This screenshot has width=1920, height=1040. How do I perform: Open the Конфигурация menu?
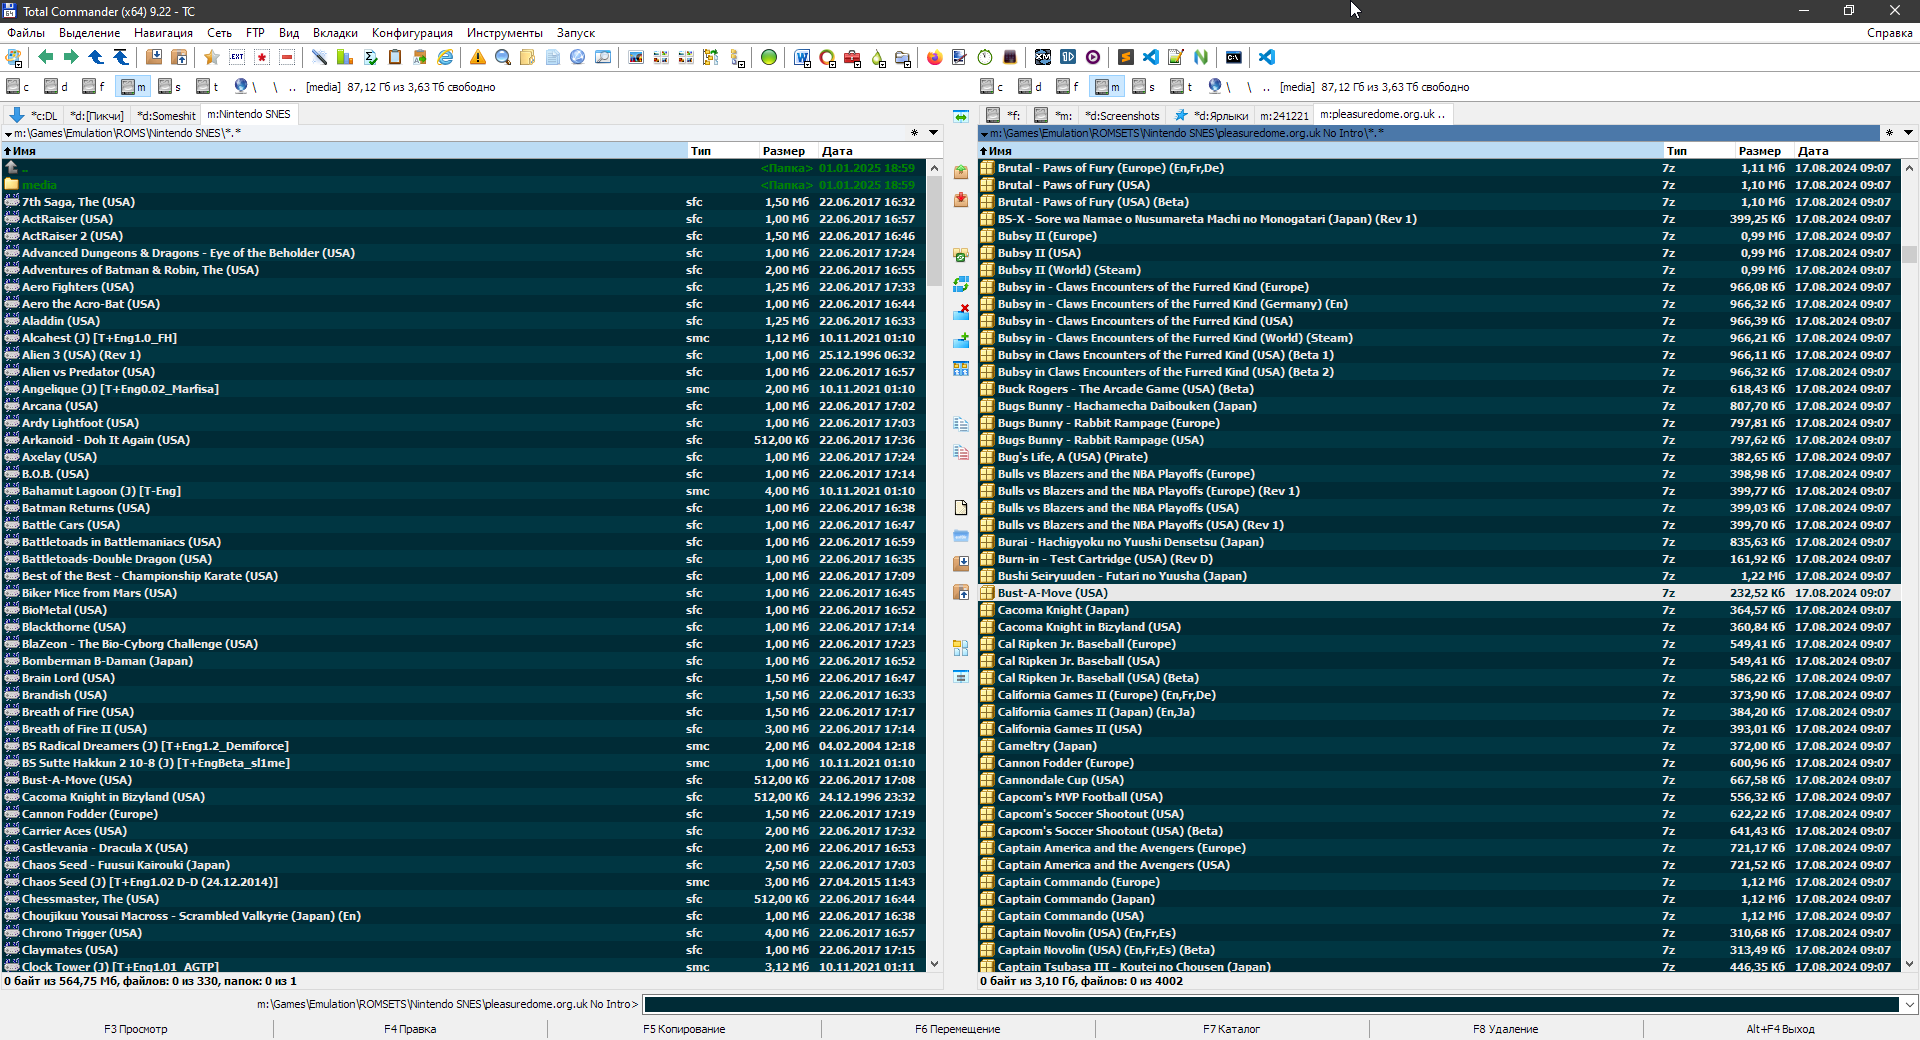pyautogui.click(x=412, y=33)
